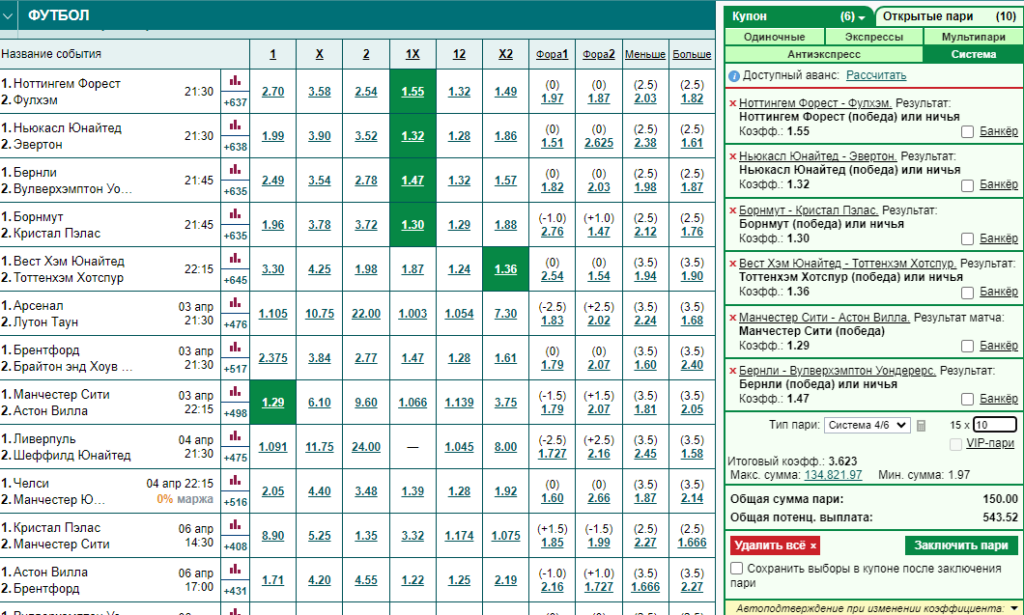Select the Система tab
Viewport: 1024px width, 615px height.
click(x=973, y=54)
